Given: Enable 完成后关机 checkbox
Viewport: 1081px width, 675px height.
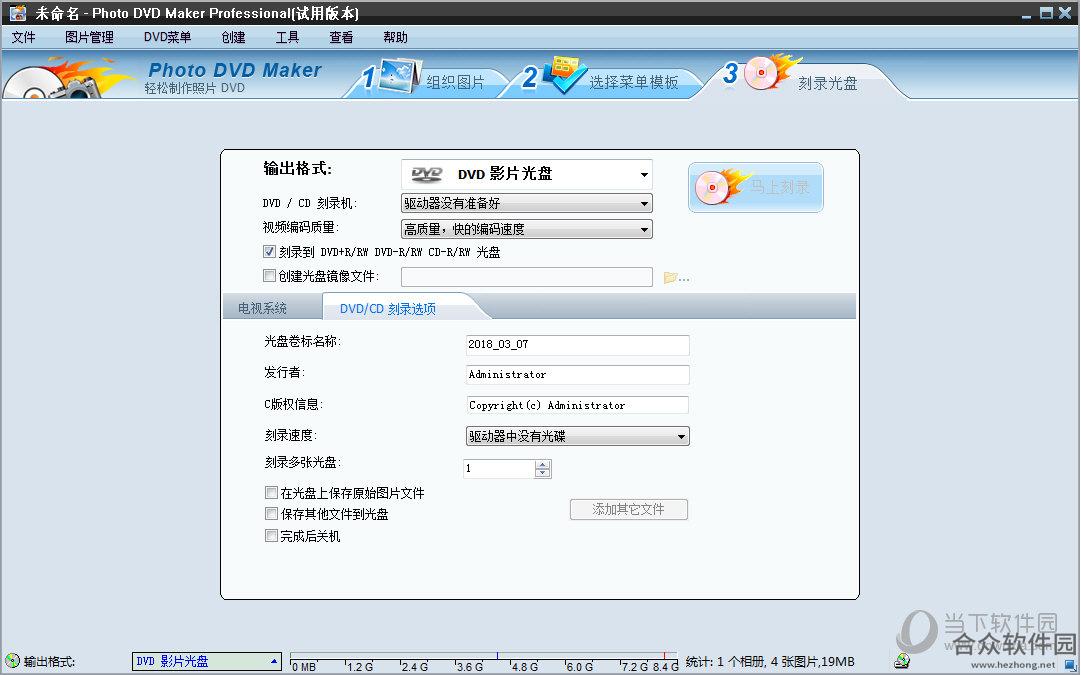Looking at the screenshot, I should tap(271, 536).
